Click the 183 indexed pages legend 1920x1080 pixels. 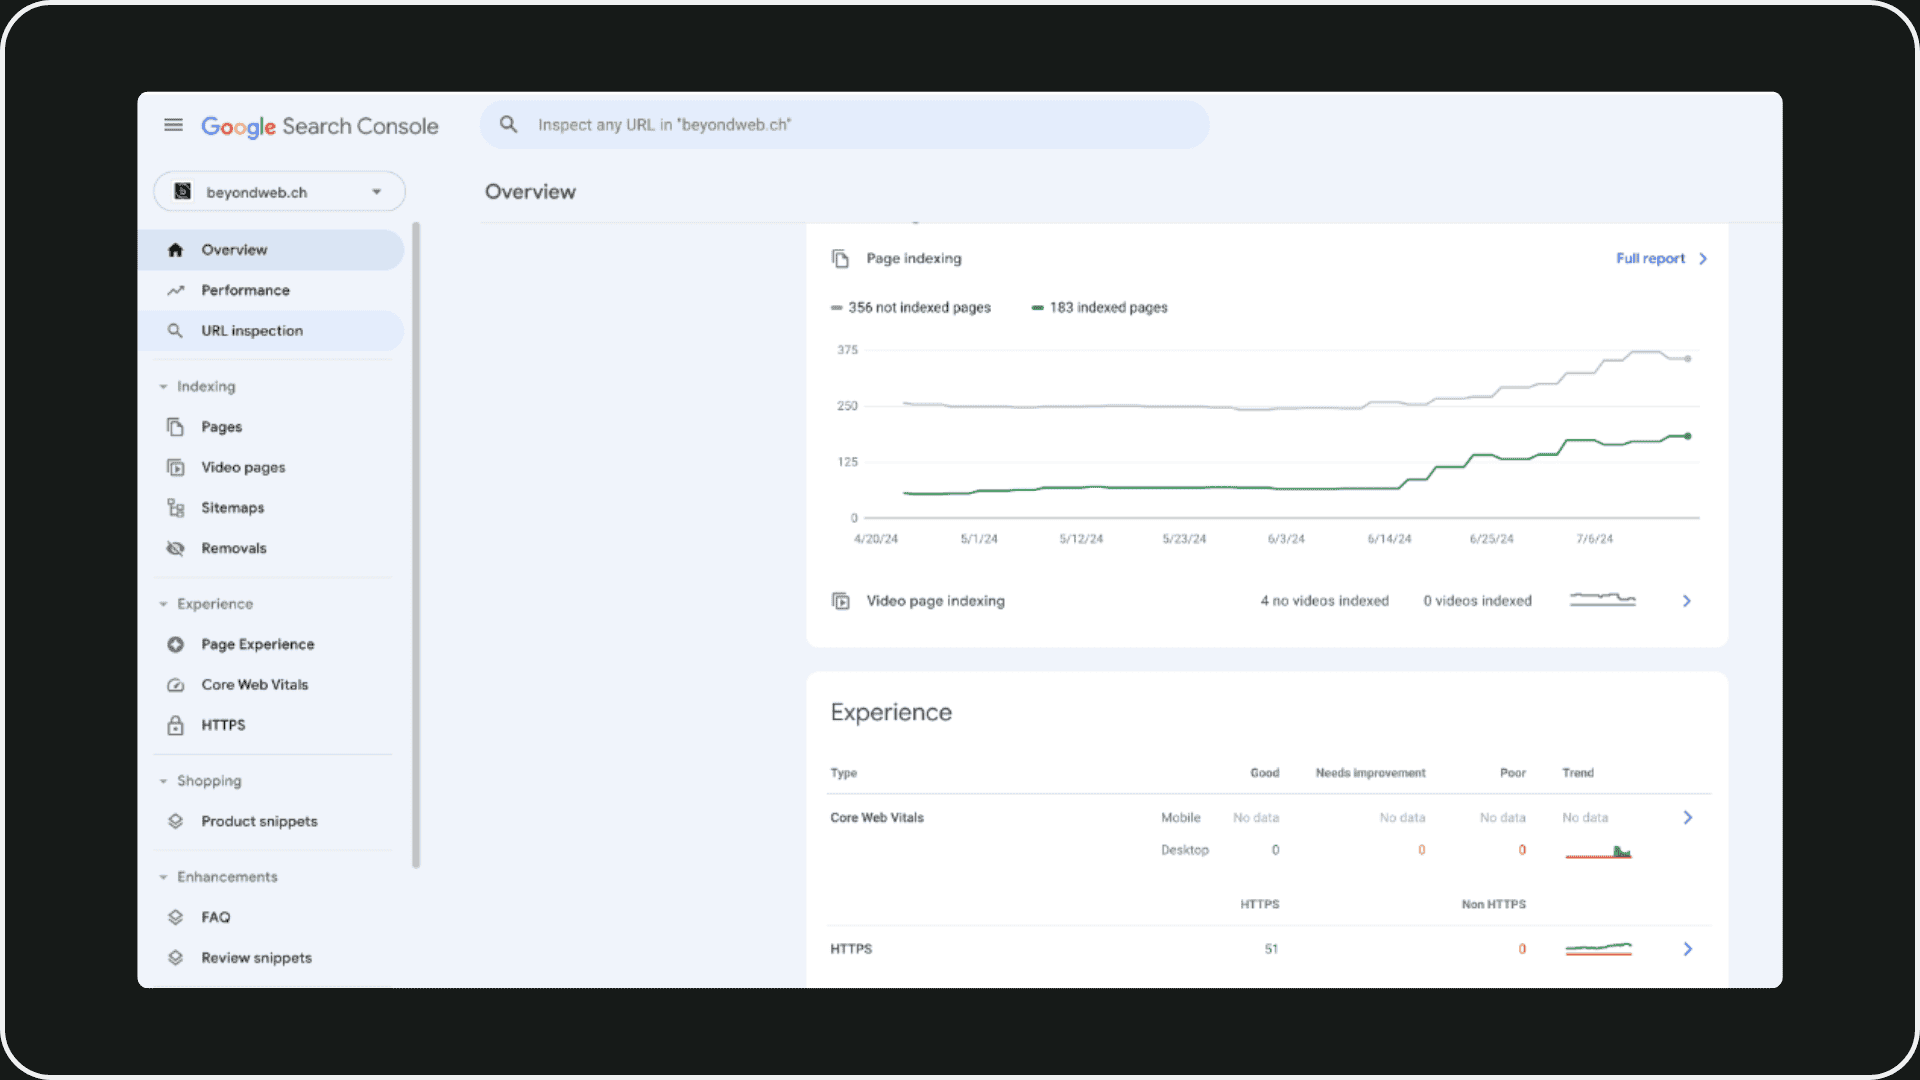pyautogui.click(x=1100, y=308)
